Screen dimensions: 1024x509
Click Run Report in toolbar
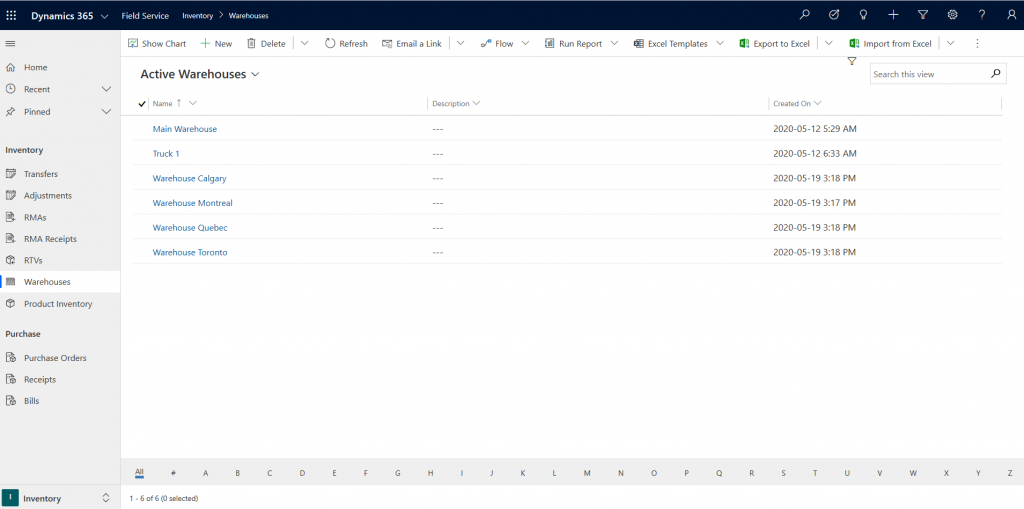pos(574,44)
